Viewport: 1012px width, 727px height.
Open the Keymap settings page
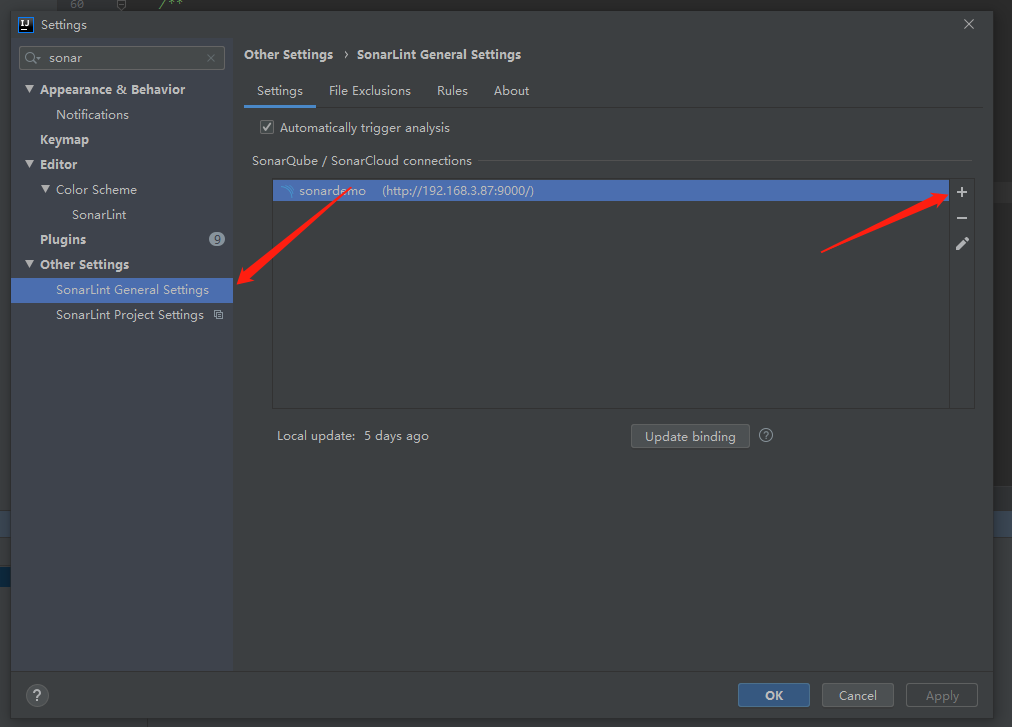pyautogui.click(x=65, y=139)
